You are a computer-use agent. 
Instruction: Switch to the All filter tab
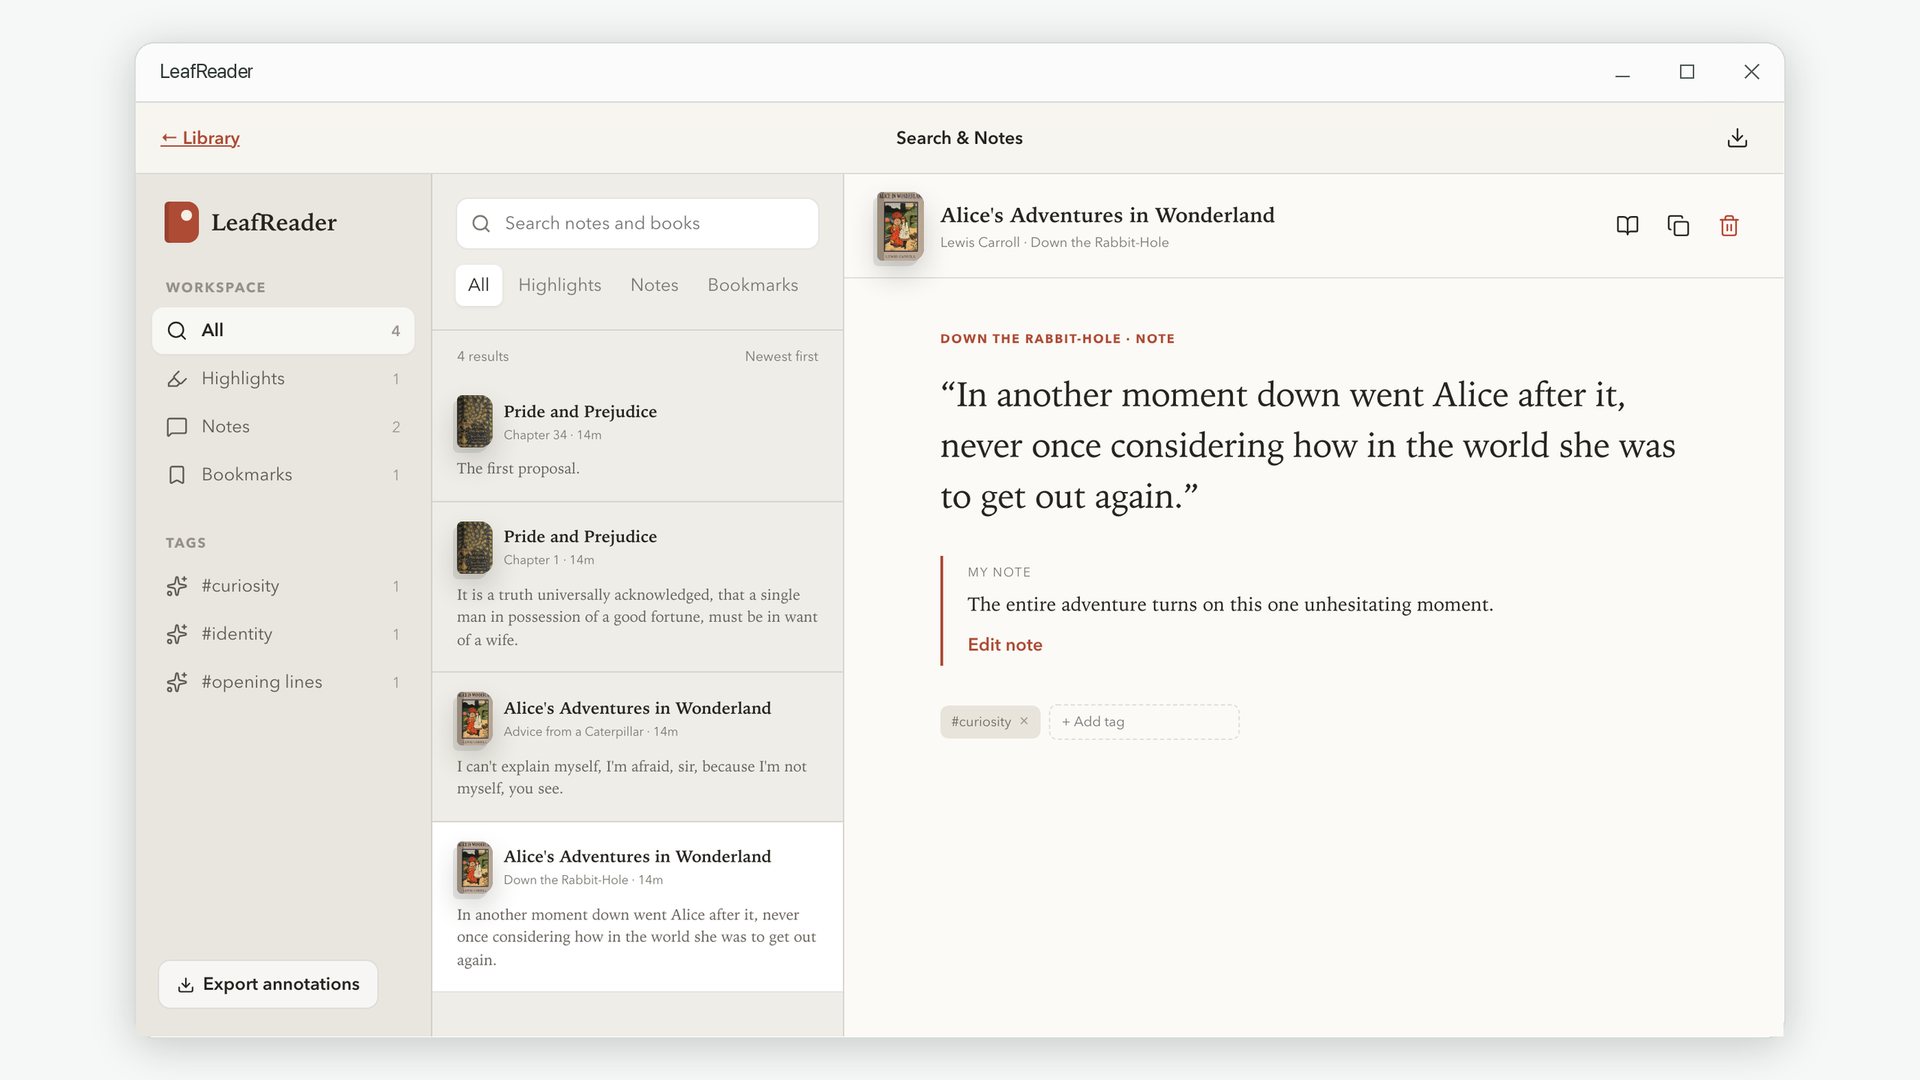(479, 285)
